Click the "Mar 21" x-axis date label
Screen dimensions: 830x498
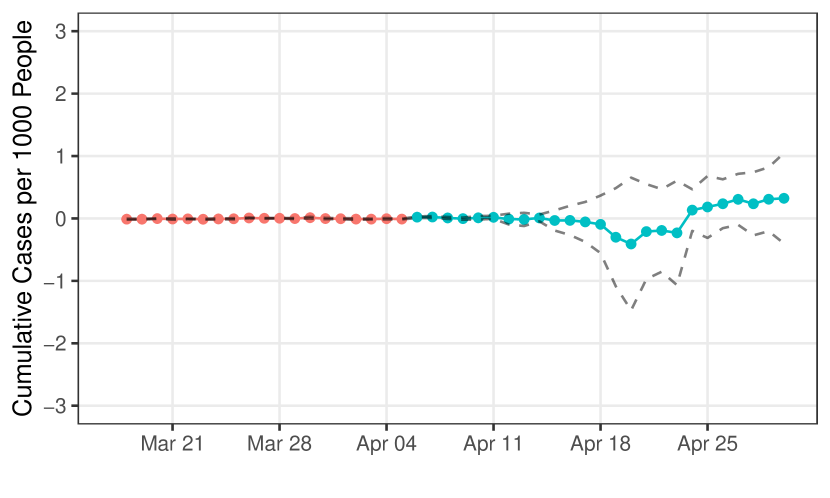(172, 443)
